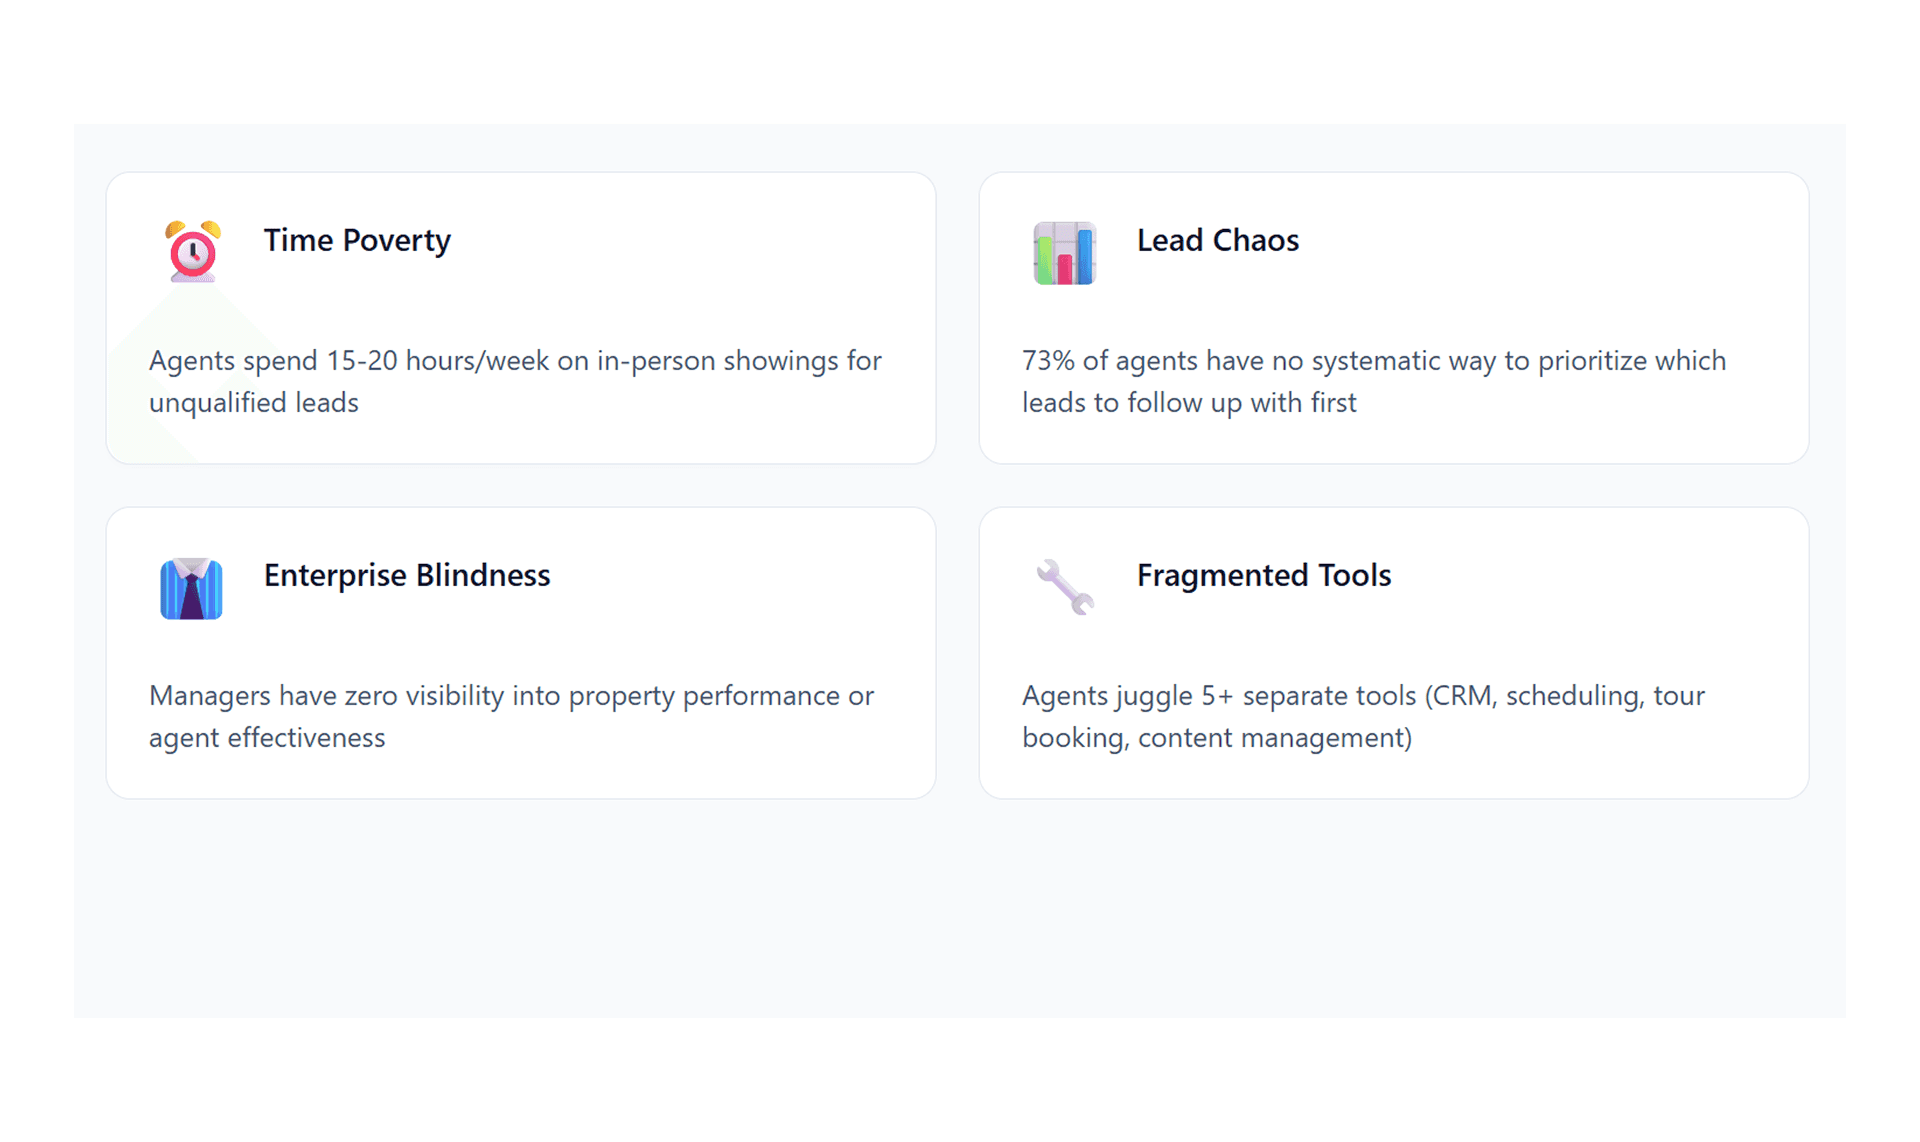Select the Time Poverty heading
Viewport: 1920px width, 1142px height.
[357, 240]
